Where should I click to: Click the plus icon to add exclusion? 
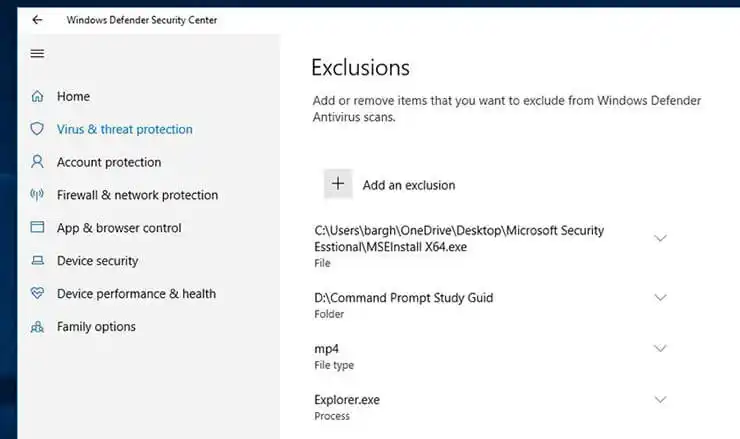[338, 184]
